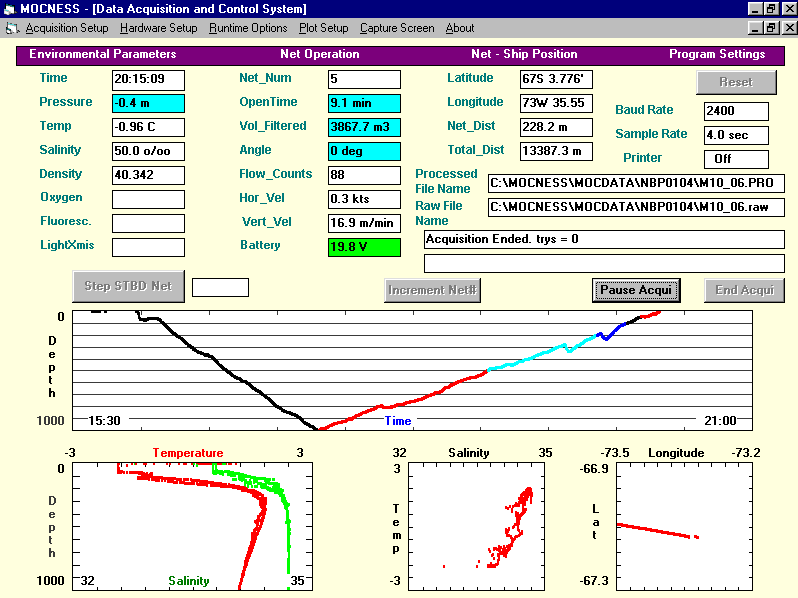Open the About menu
Image resolution: width=798 pixels, height=598 pixels.
pyautogui.click(x=460, y=28)
